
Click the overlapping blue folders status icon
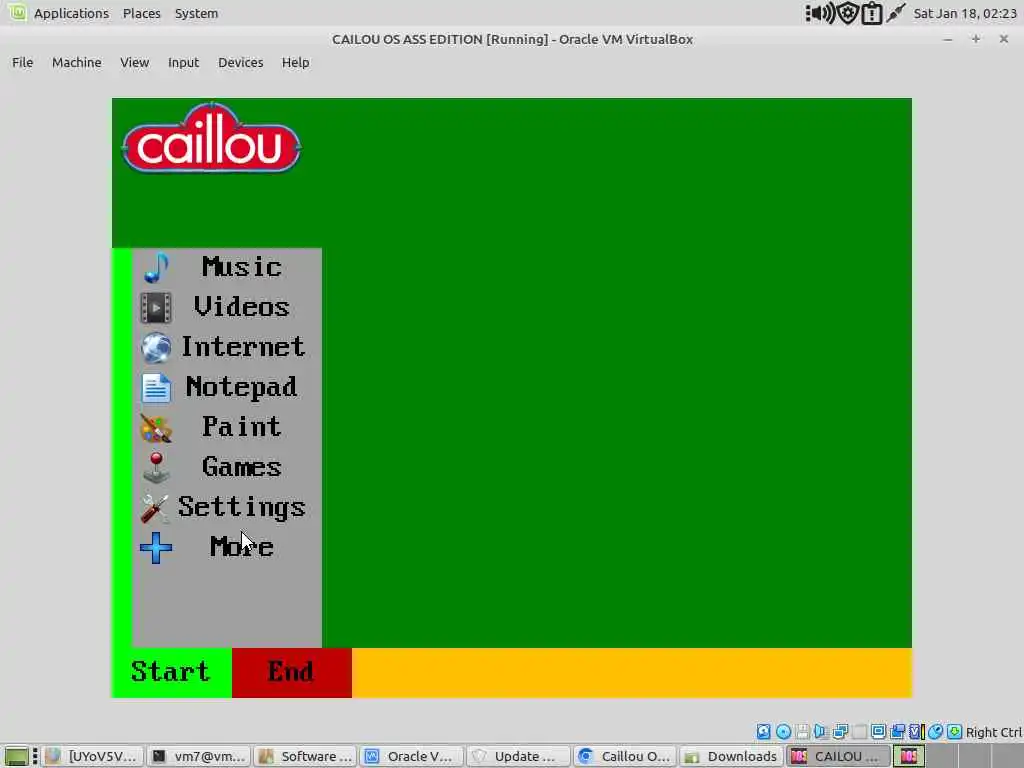[x=898, y=732]
